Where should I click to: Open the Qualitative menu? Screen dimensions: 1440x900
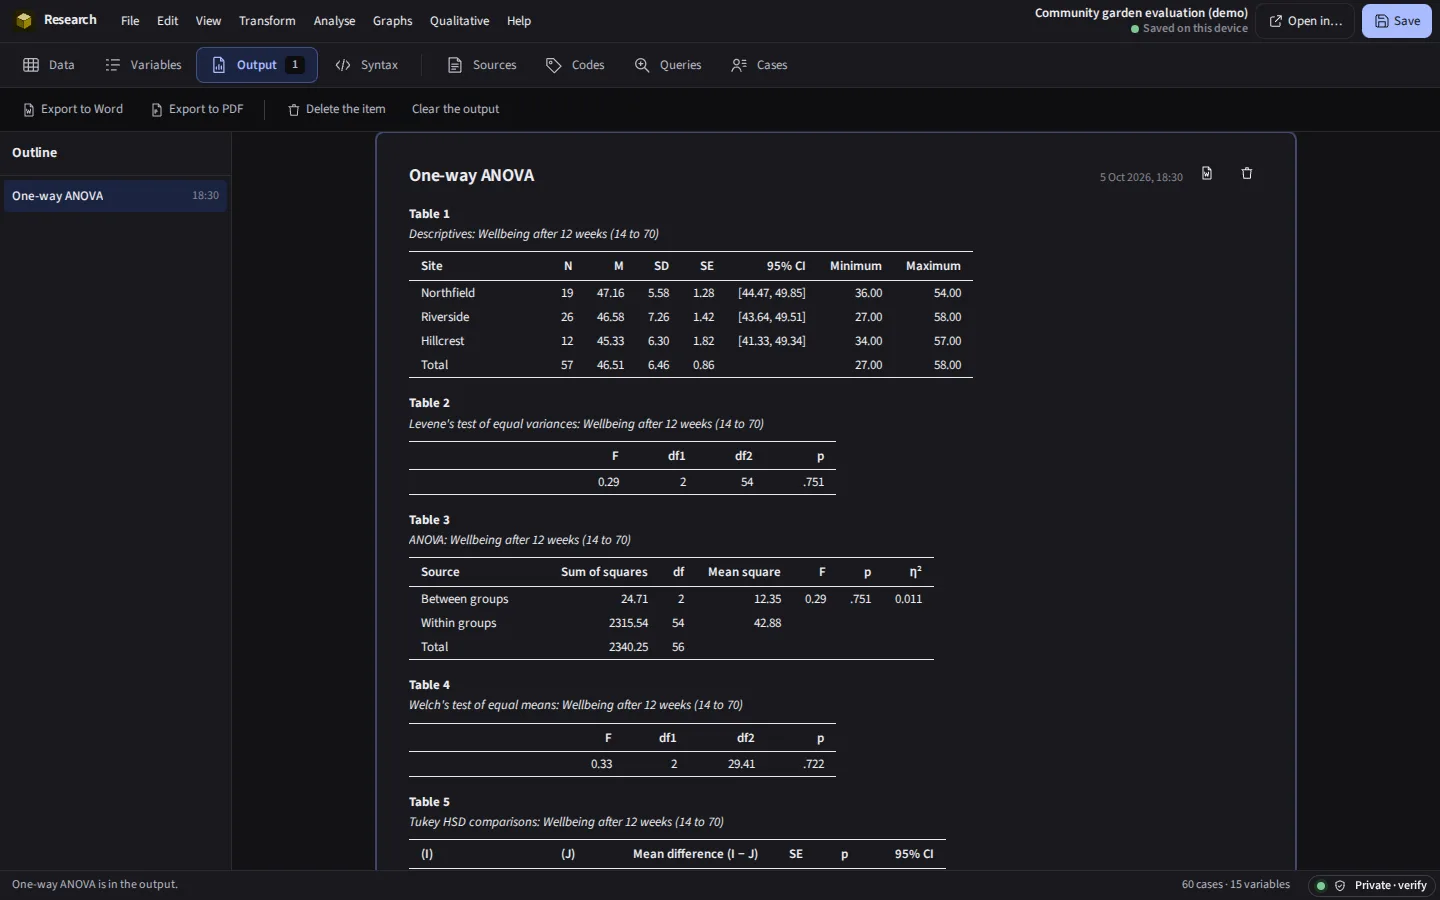point(459,21)
